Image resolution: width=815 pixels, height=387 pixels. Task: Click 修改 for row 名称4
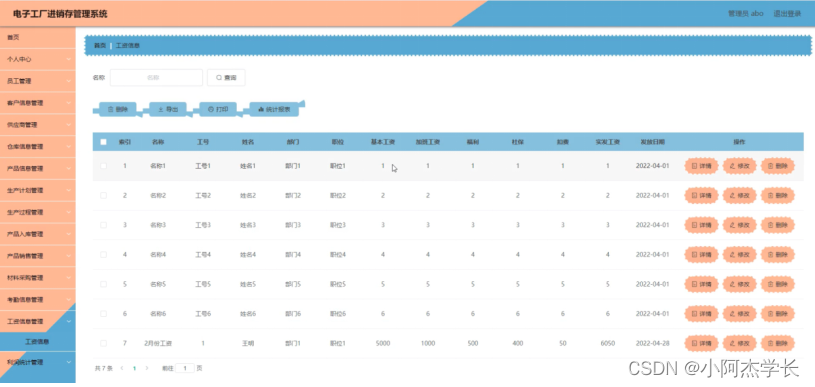tap(740, 255)
